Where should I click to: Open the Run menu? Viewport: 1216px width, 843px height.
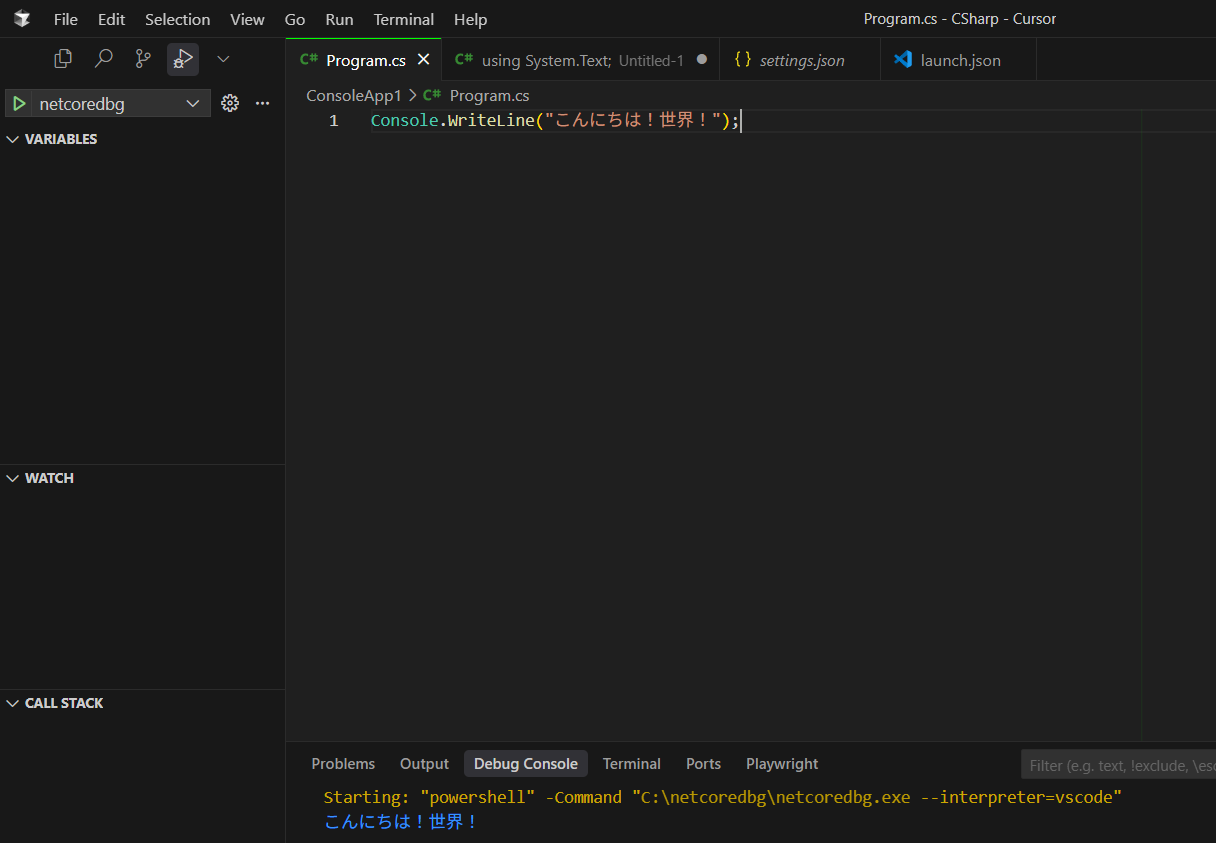(339, 19)
